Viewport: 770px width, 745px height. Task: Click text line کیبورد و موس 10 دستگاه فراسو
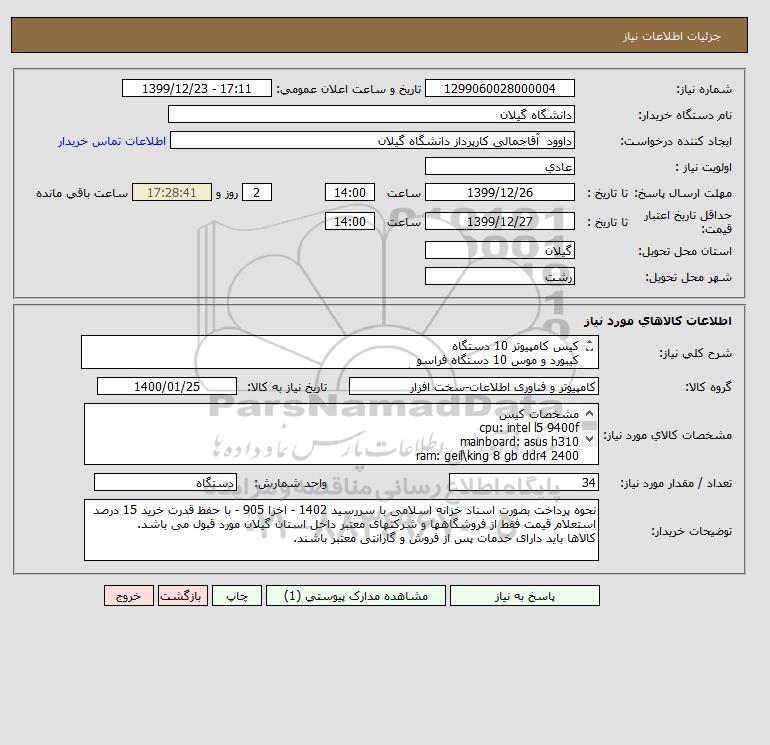click(x=497, y=360)
